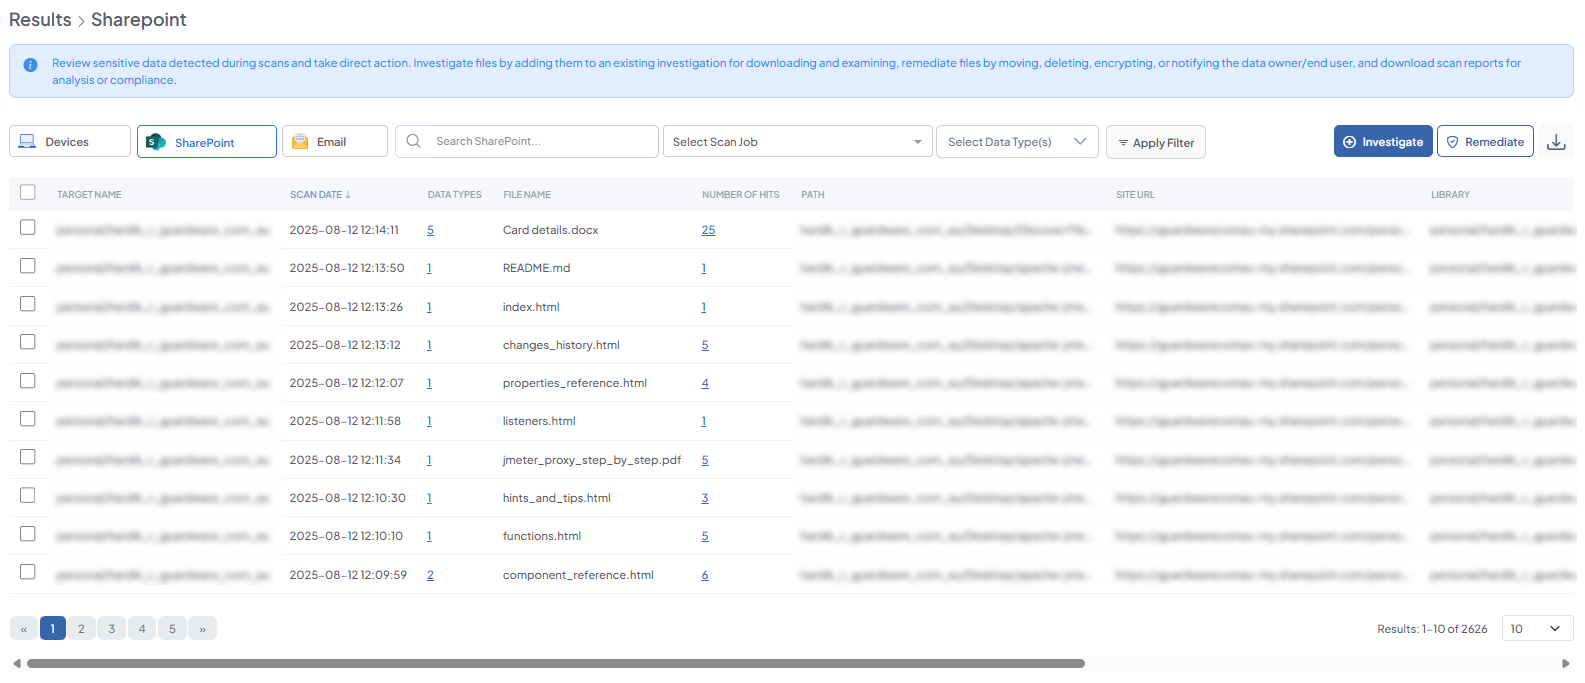This screenshot has width=1585, height=683.
Task: Jump to next pages arrow
Action: 203,629
